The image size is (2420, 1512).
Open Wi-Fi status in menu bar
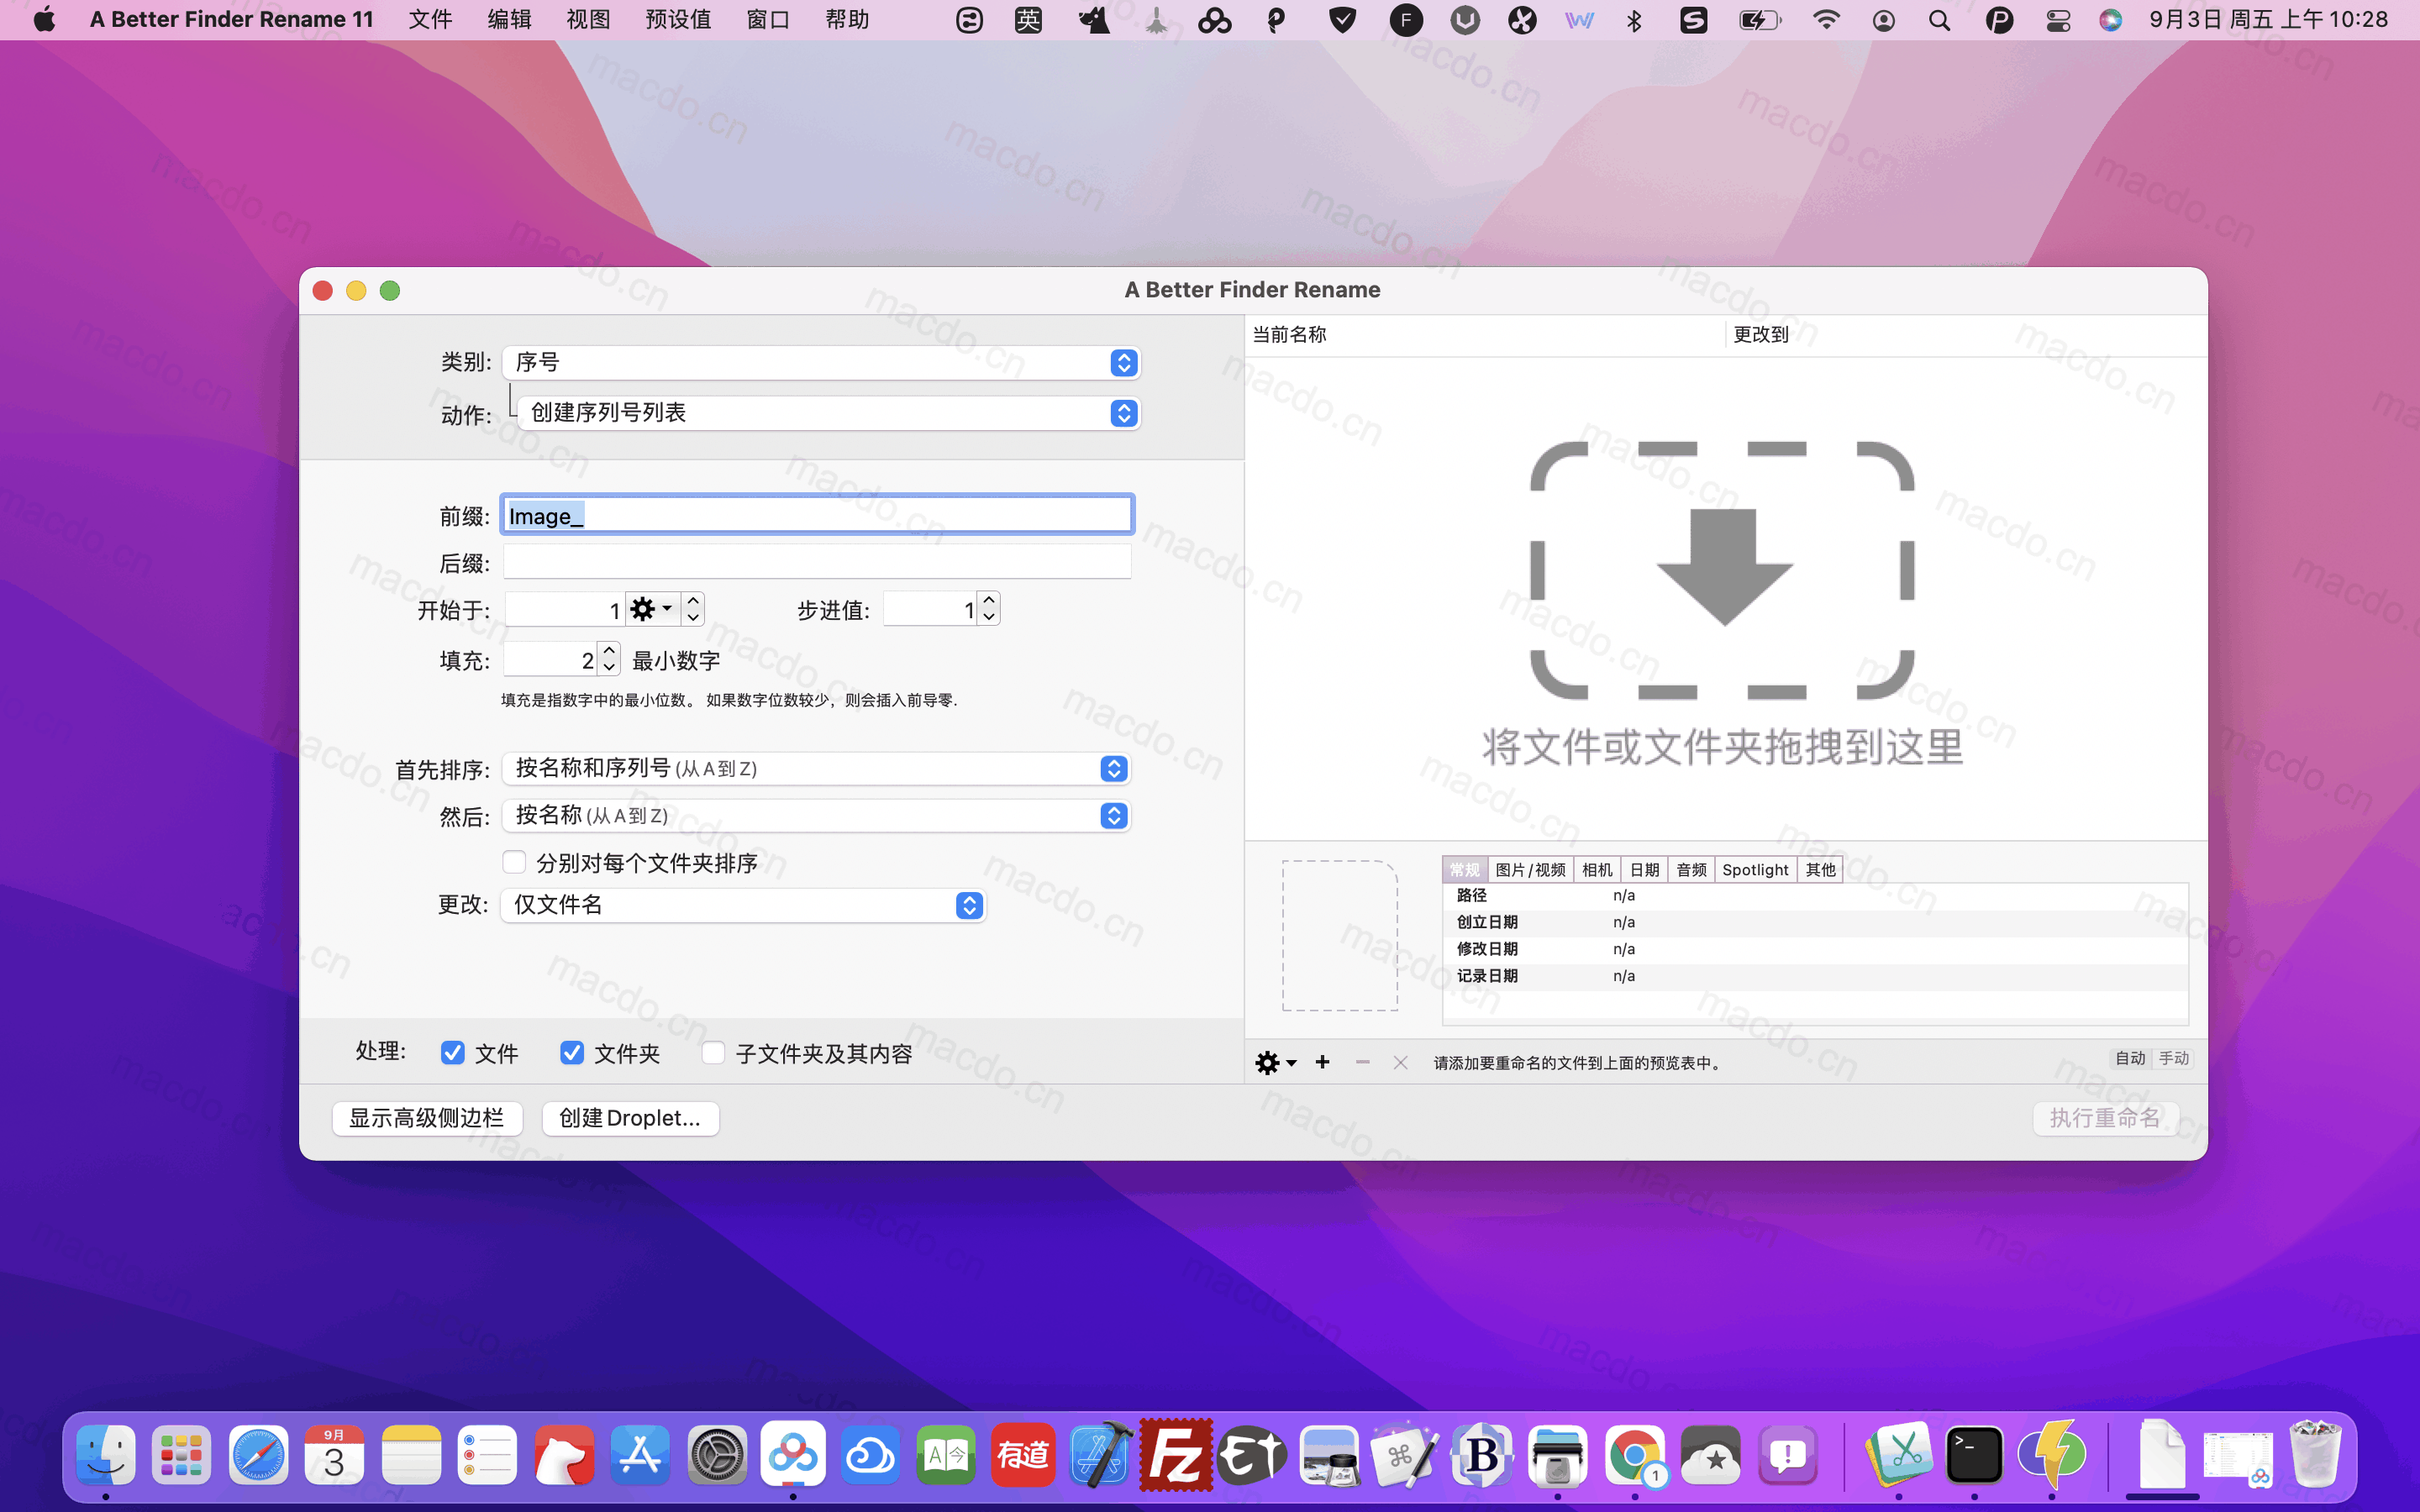[x=1826, y=20]
